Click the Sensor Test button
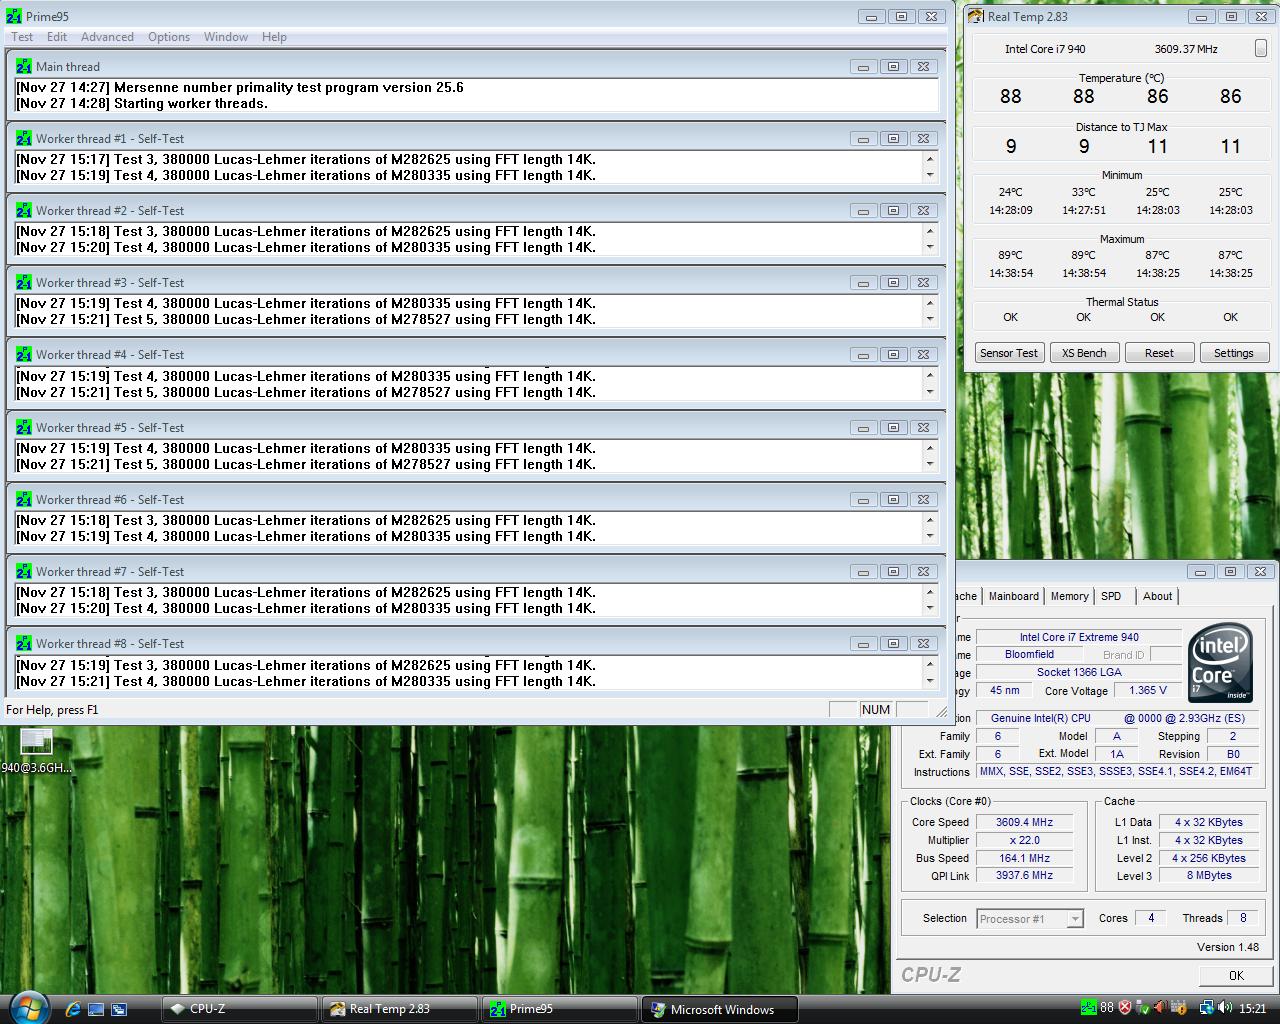Image resolution: width=1280 pixels, height=1024 pixels. click(1009, 353)
